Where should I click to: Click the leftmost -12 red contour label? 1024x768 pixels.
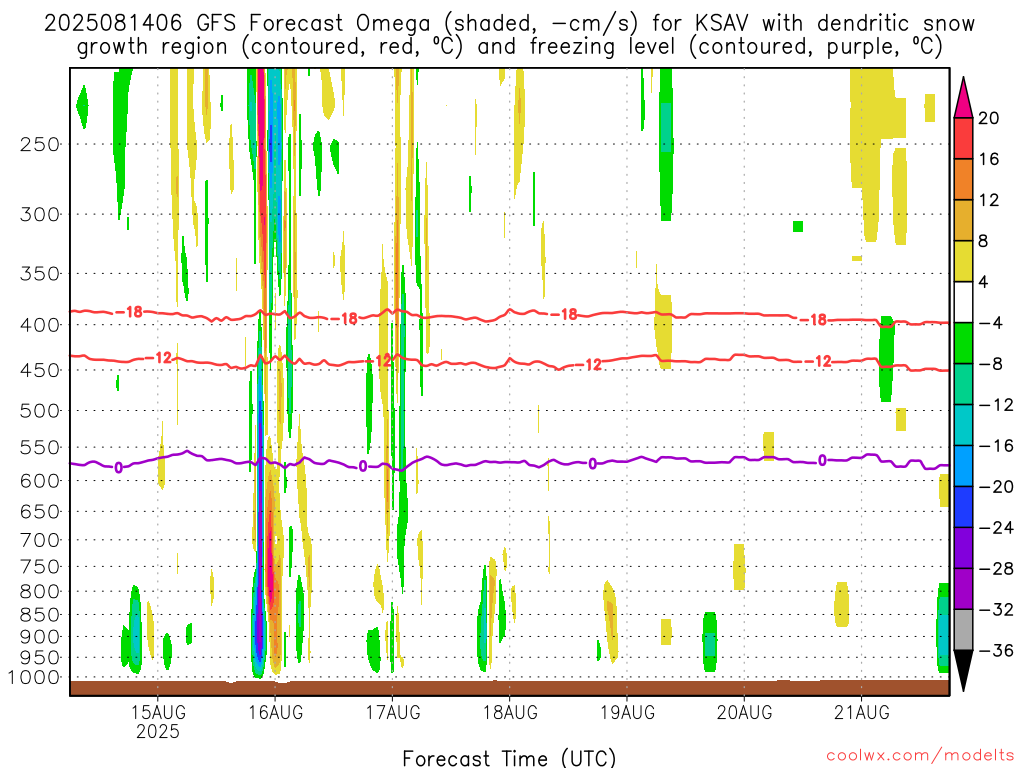159,358
